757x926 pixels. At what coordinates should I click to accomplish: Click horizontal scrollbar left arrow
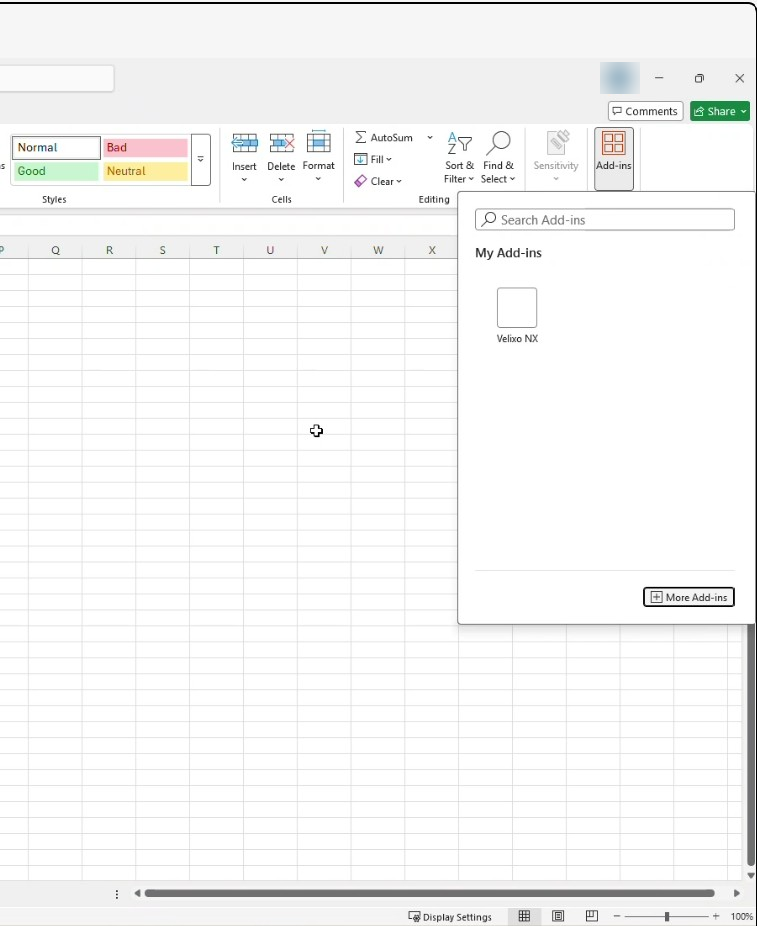(x=137, y=893)
